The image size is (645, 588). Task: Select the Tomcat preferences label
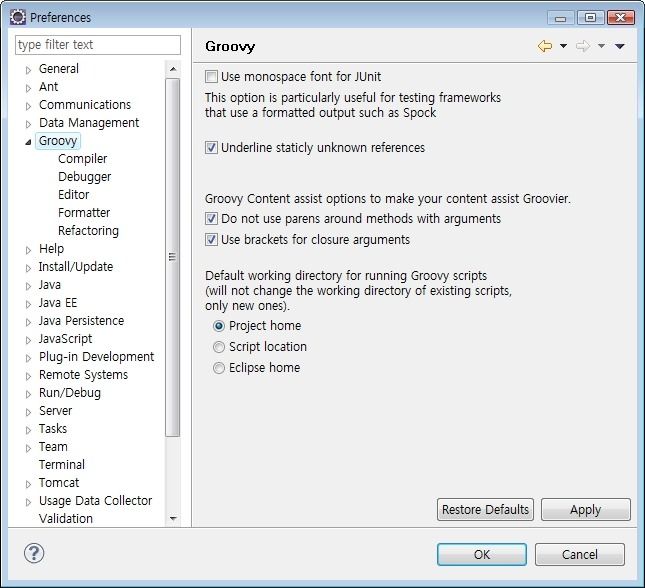pos(59,483)
